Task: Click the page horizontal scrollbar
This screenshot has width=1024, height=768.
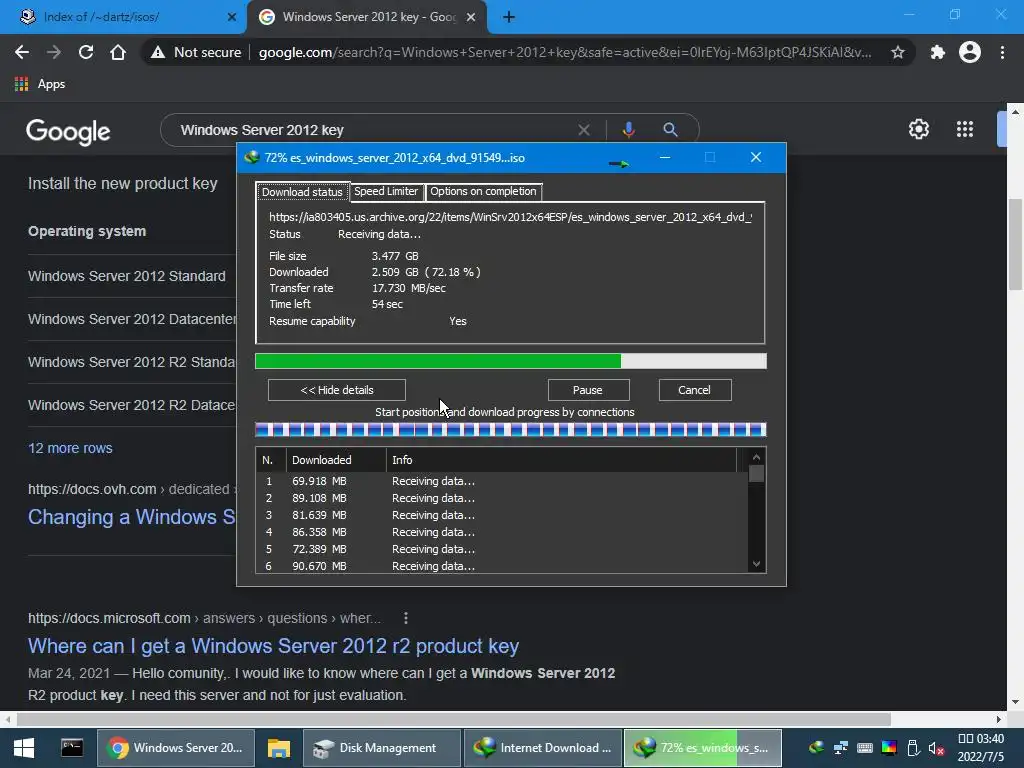Action: 454,719
